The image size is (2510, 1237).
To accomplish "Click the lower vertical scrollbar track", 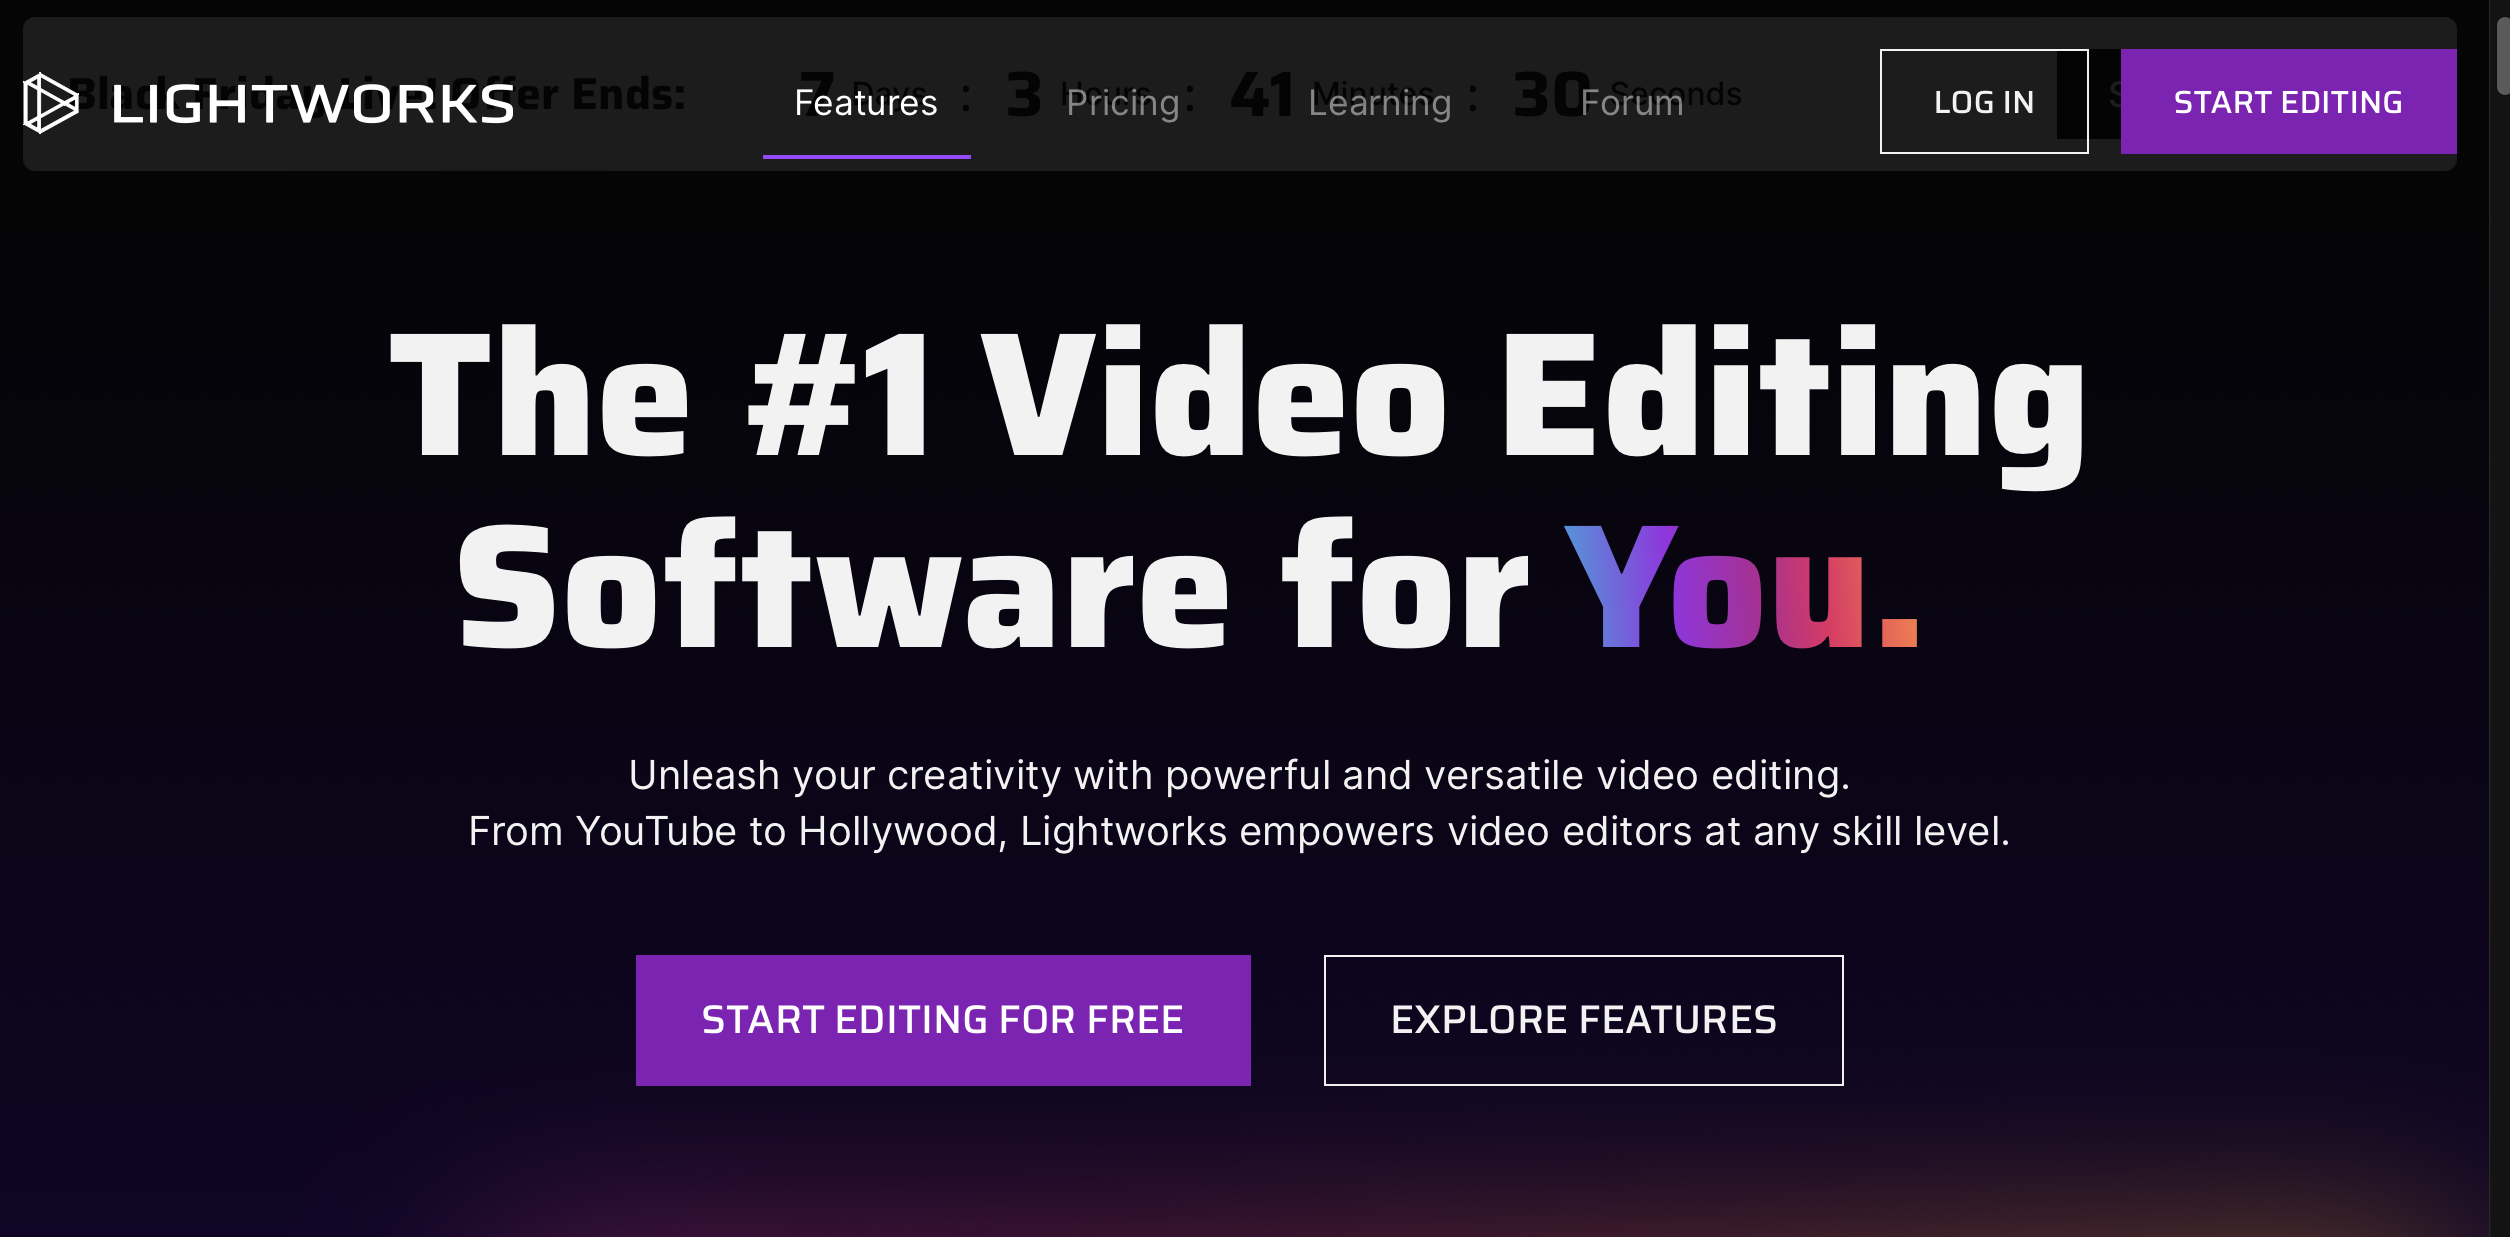I will pyautogui.click(x=2500, y=900).
